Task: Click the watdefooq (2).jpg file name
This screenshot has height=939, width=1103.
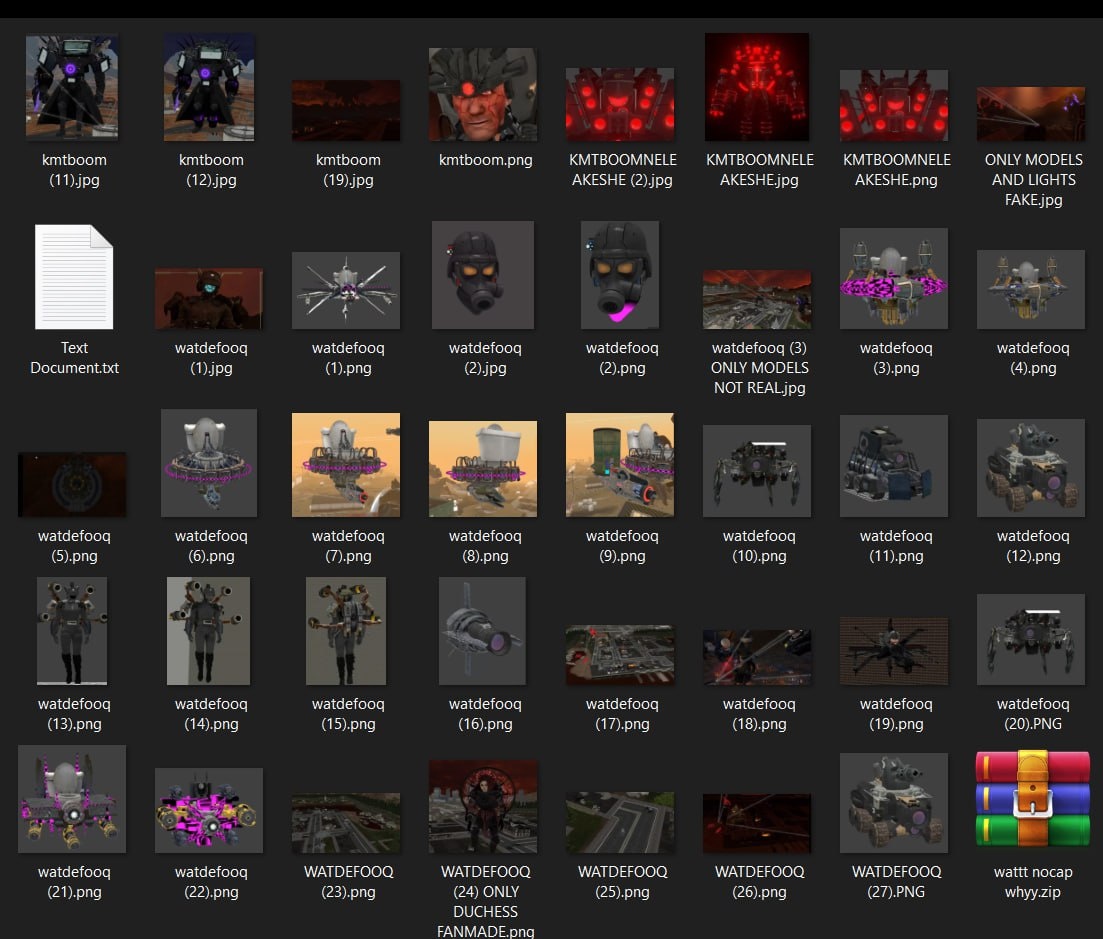Action: click(x=485, y=357)
